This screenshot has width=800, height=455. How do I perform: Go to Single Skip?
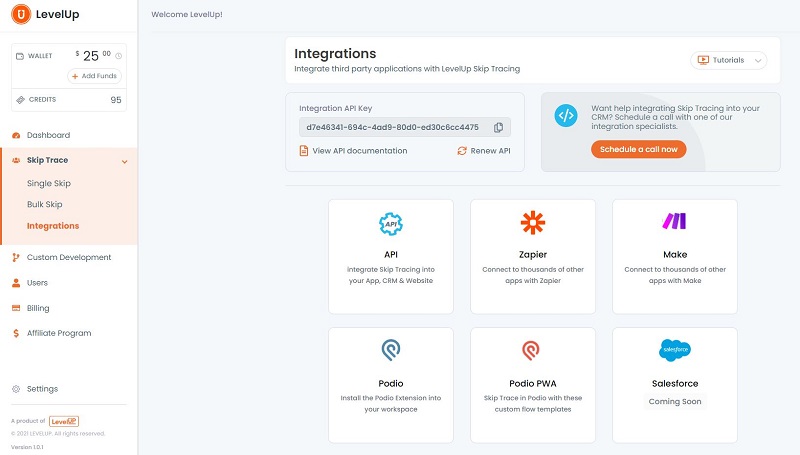pyautogui.click(x=49, y=183)
